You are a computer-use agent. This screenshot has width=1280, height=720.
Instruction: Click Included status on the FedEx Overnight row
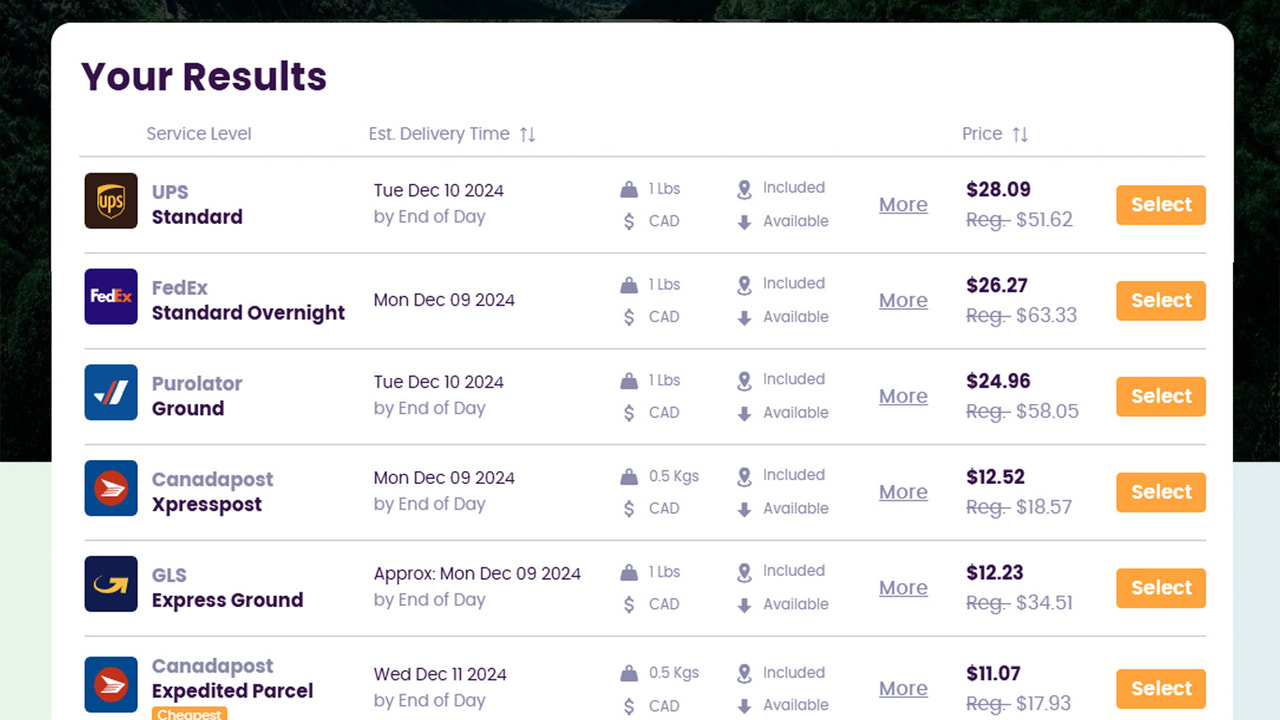coord(794,284)
